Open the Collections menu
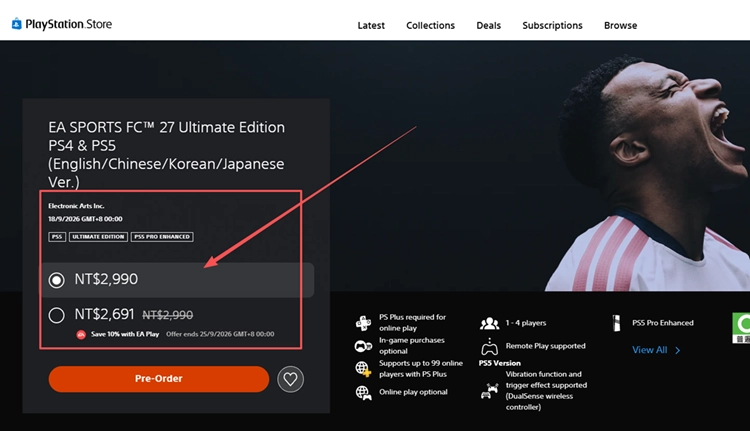The image size is (750, 431). [430, 25]
